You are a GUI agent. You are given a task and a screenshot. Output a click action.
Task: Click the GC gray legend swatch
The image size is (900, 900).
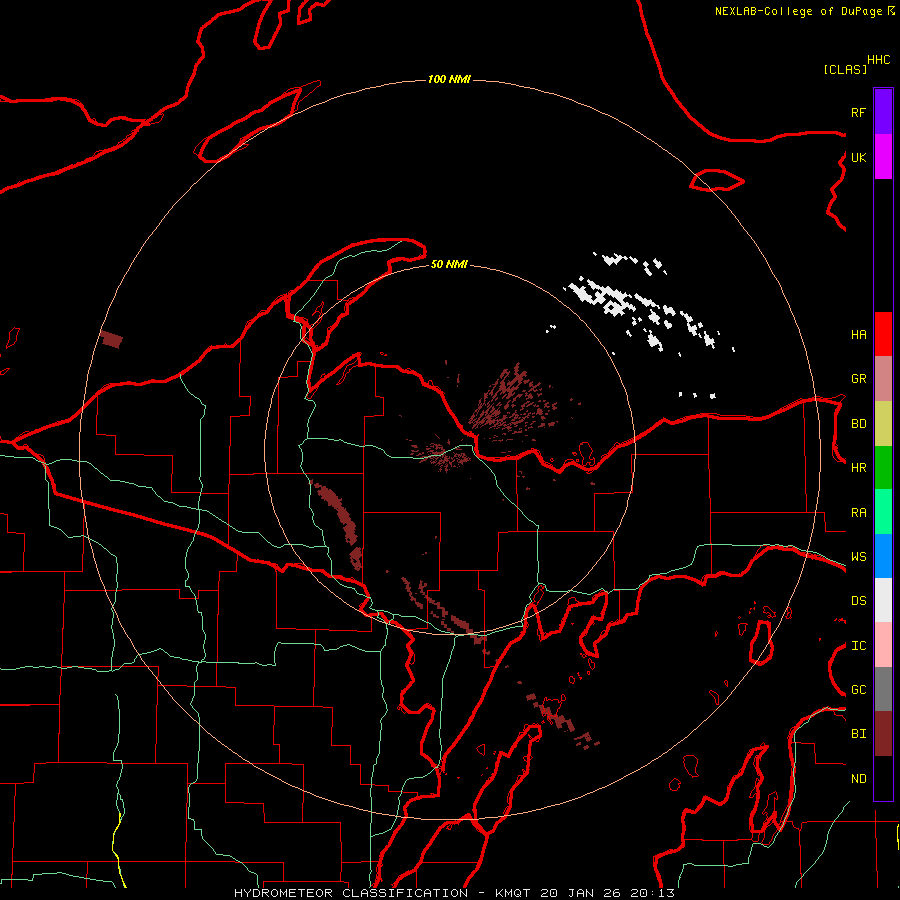(x=883, y=689)
